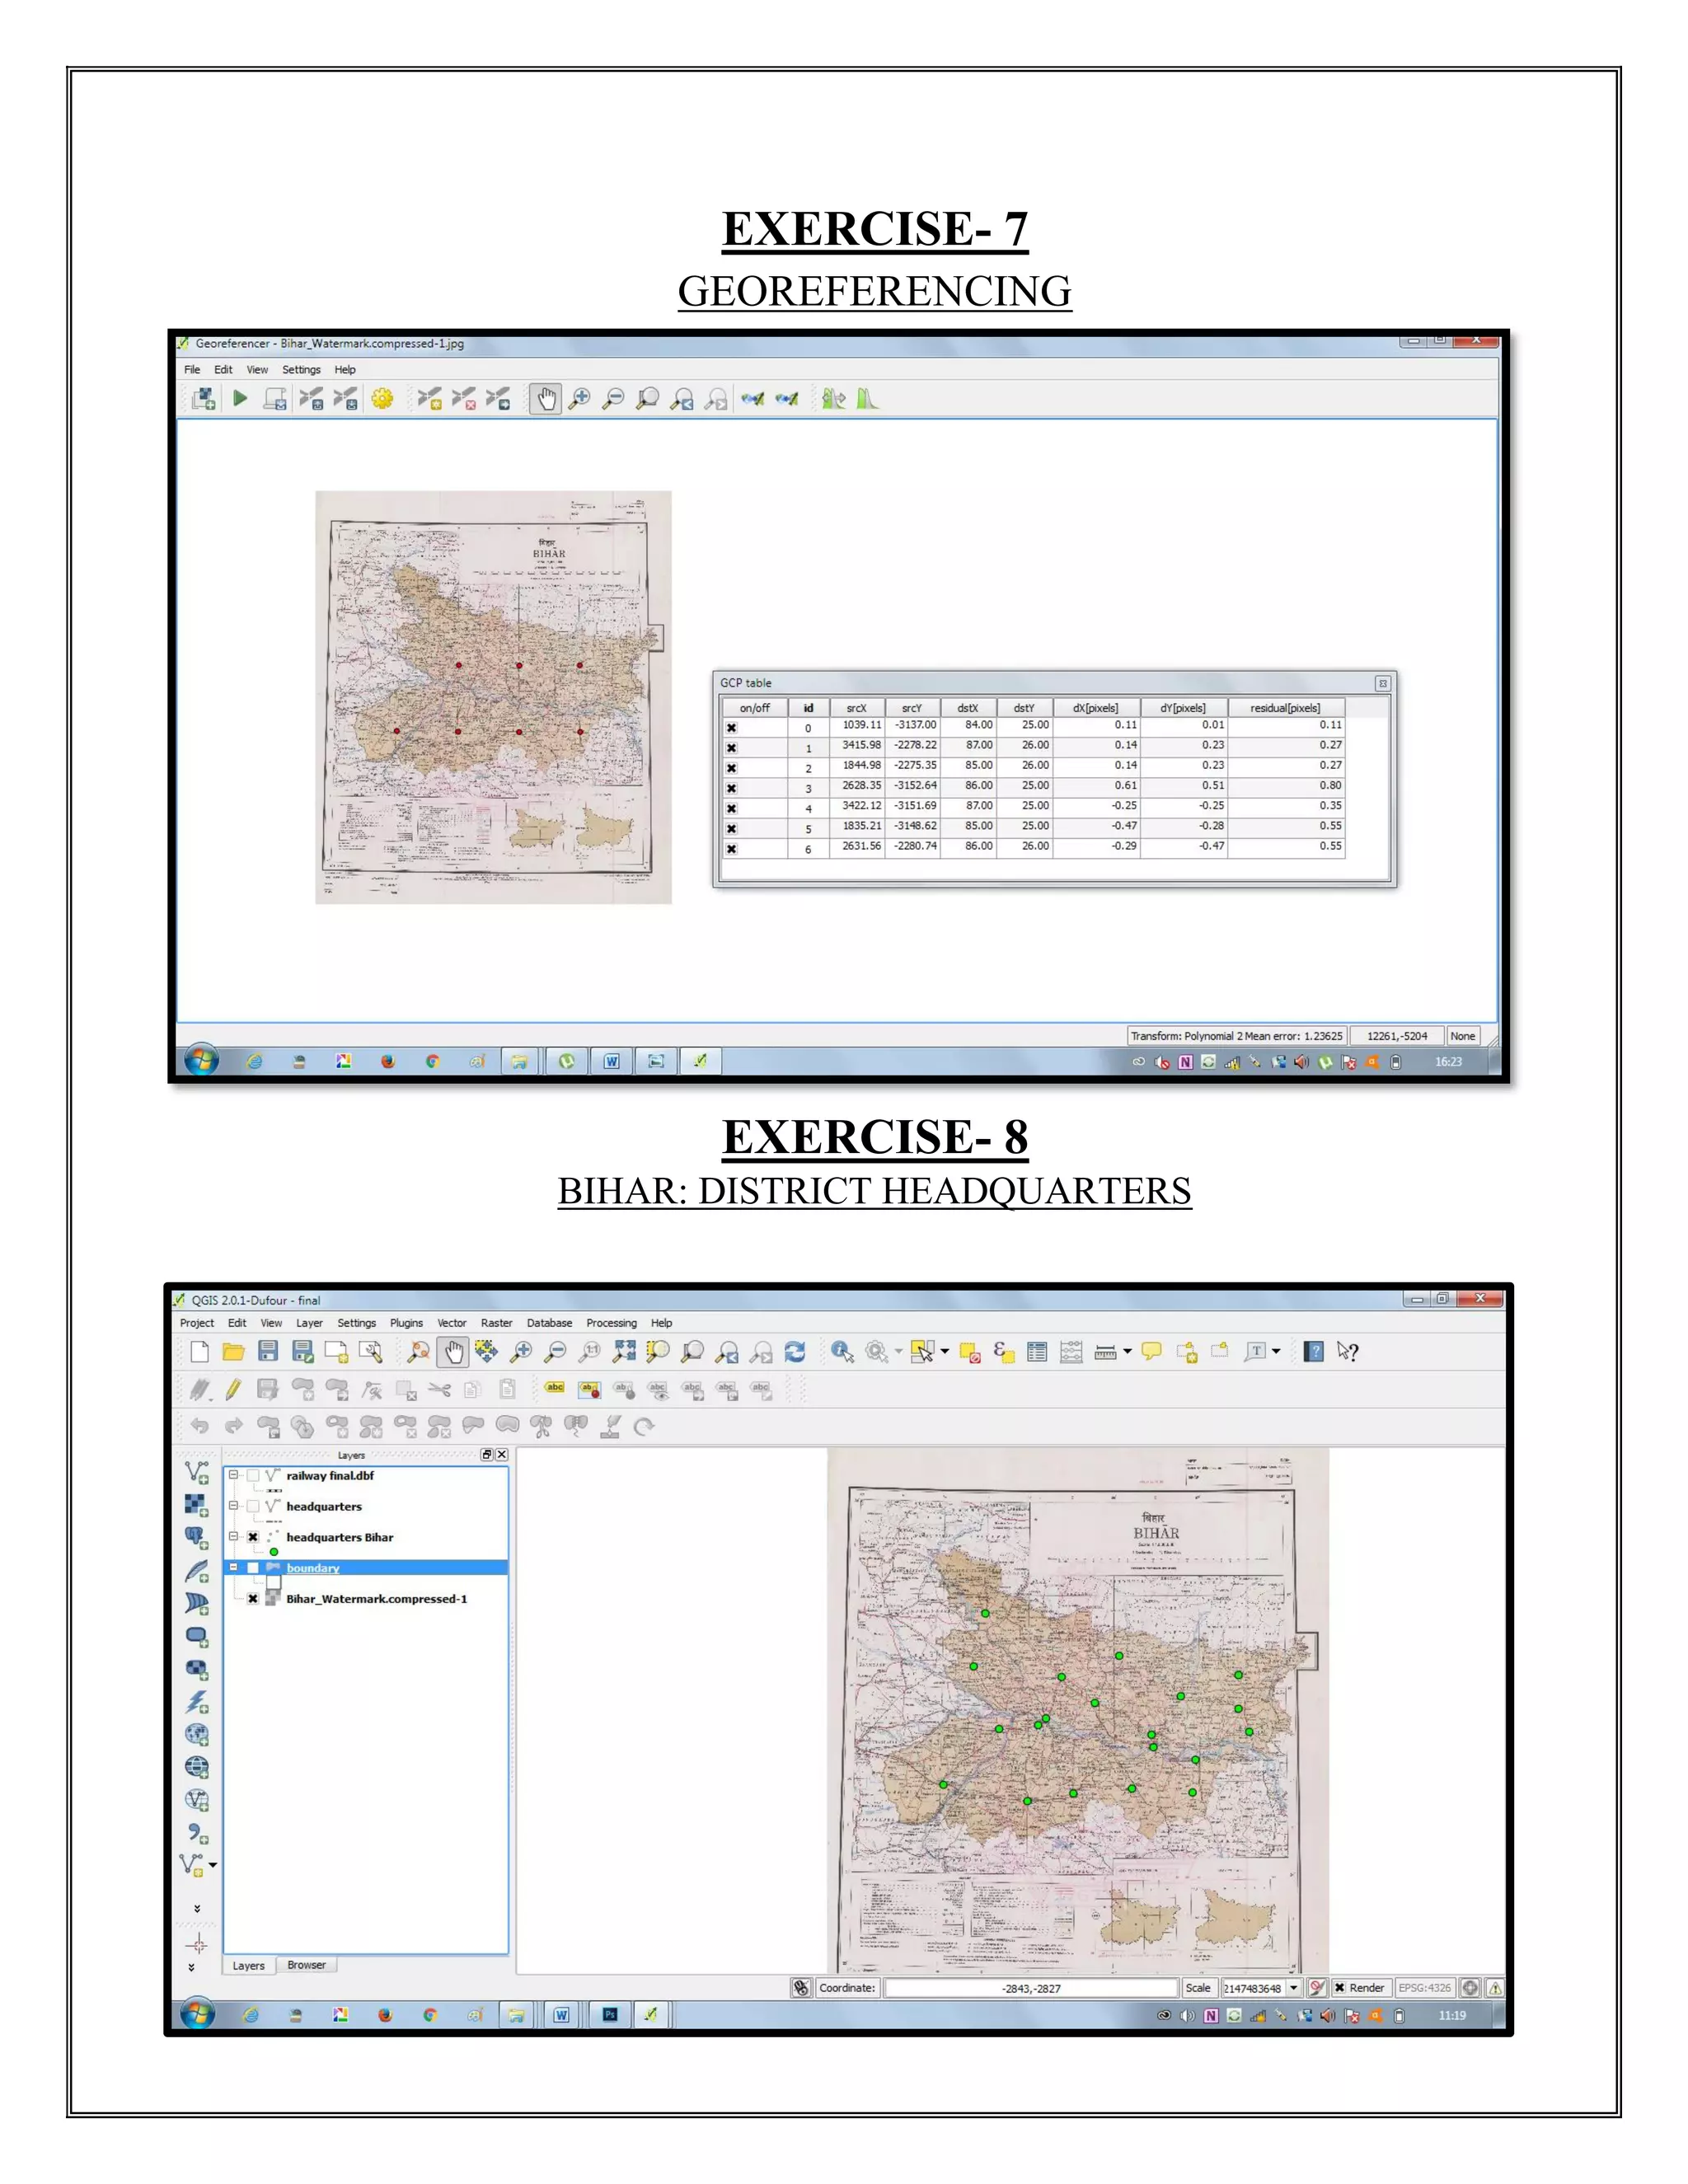
Task: Click Add Vector Layer icon in side toolbar
Action: point(197,1472)
